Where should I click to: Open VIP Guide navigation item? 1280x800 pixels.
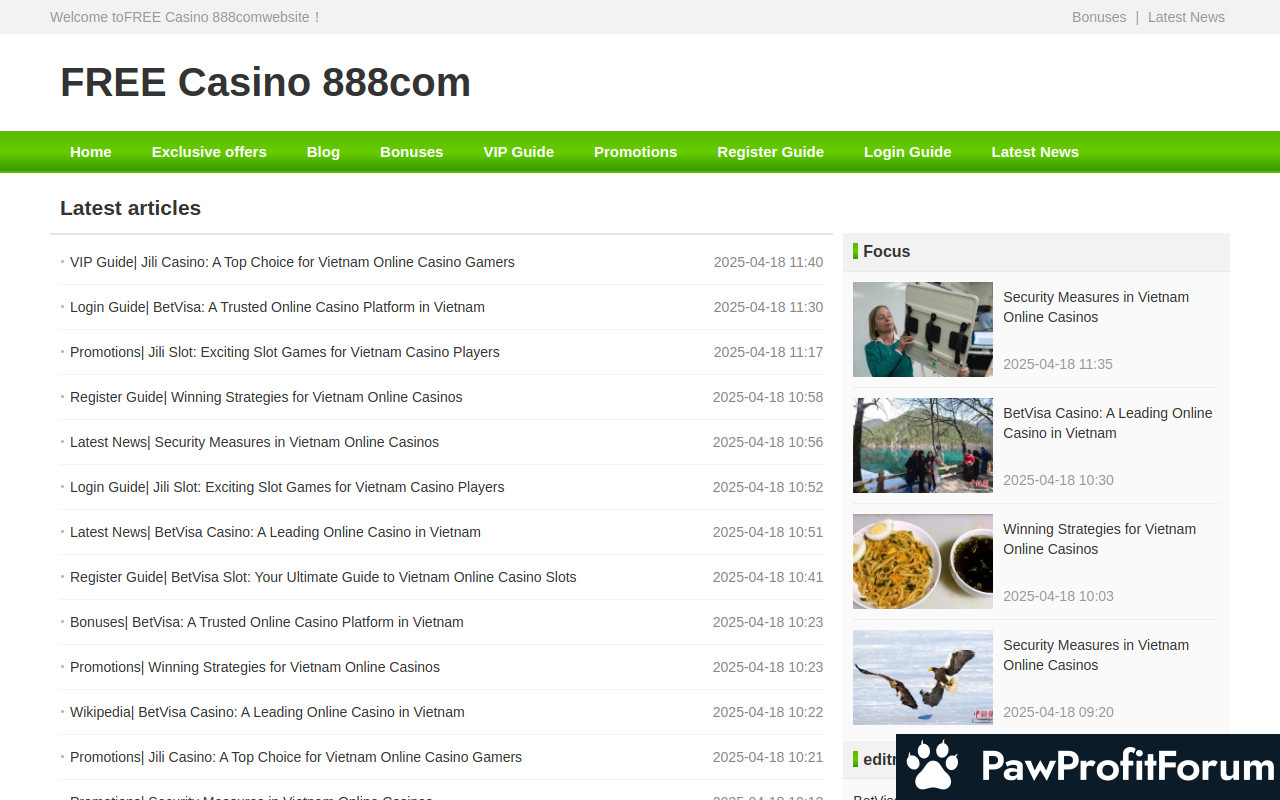pos(518,152)
